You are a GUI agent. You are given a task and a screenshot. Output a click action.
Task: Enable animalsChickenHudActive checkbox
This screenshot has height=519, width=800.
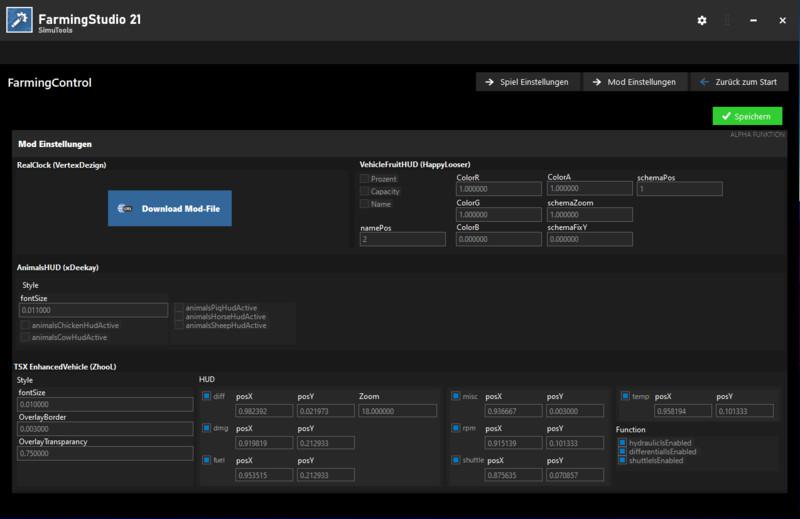(x=25, y=325)
